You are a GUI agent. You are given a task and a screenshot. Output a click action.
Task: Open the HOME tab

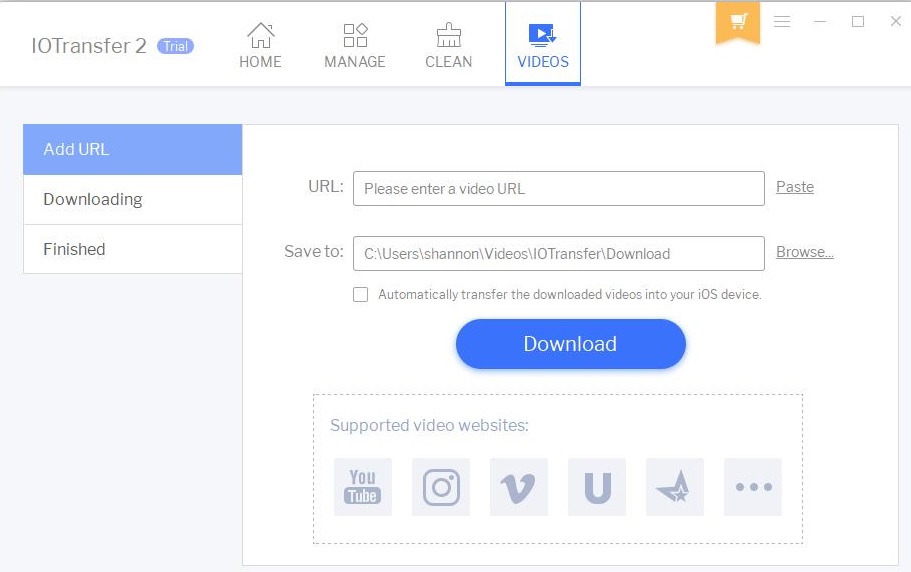(x=260, y=45)
